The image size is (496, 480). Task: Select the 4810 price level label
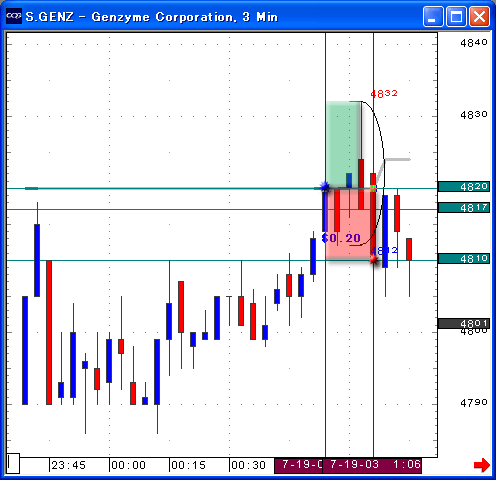pyautogui.click(x=464, y=258)
